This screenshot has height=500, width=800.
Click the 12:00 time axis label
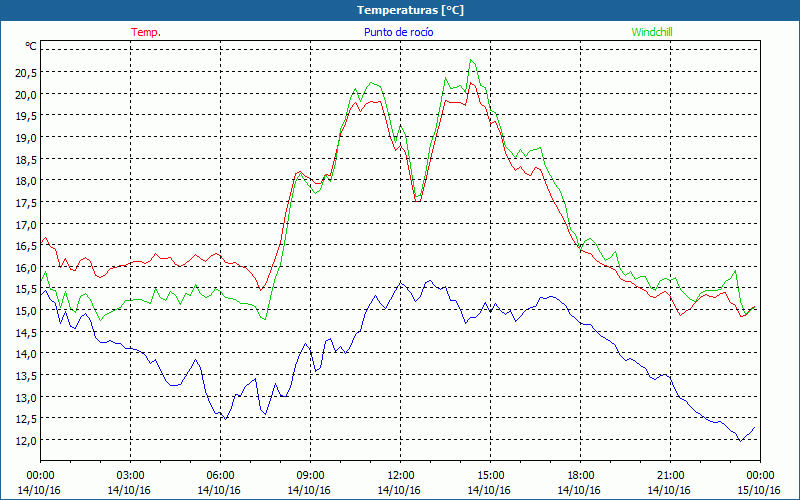(x=401, y=476)
